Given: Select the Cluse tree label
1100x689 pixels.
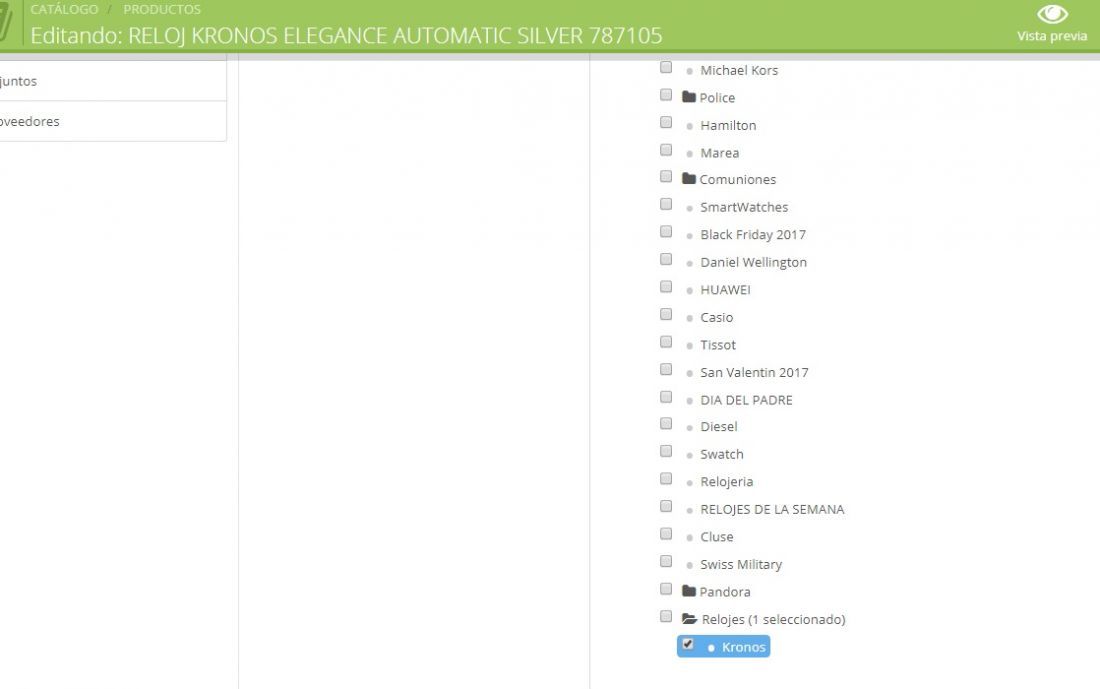Looking at the screenshot, I should pyautogui.click(x=716, y=537).
